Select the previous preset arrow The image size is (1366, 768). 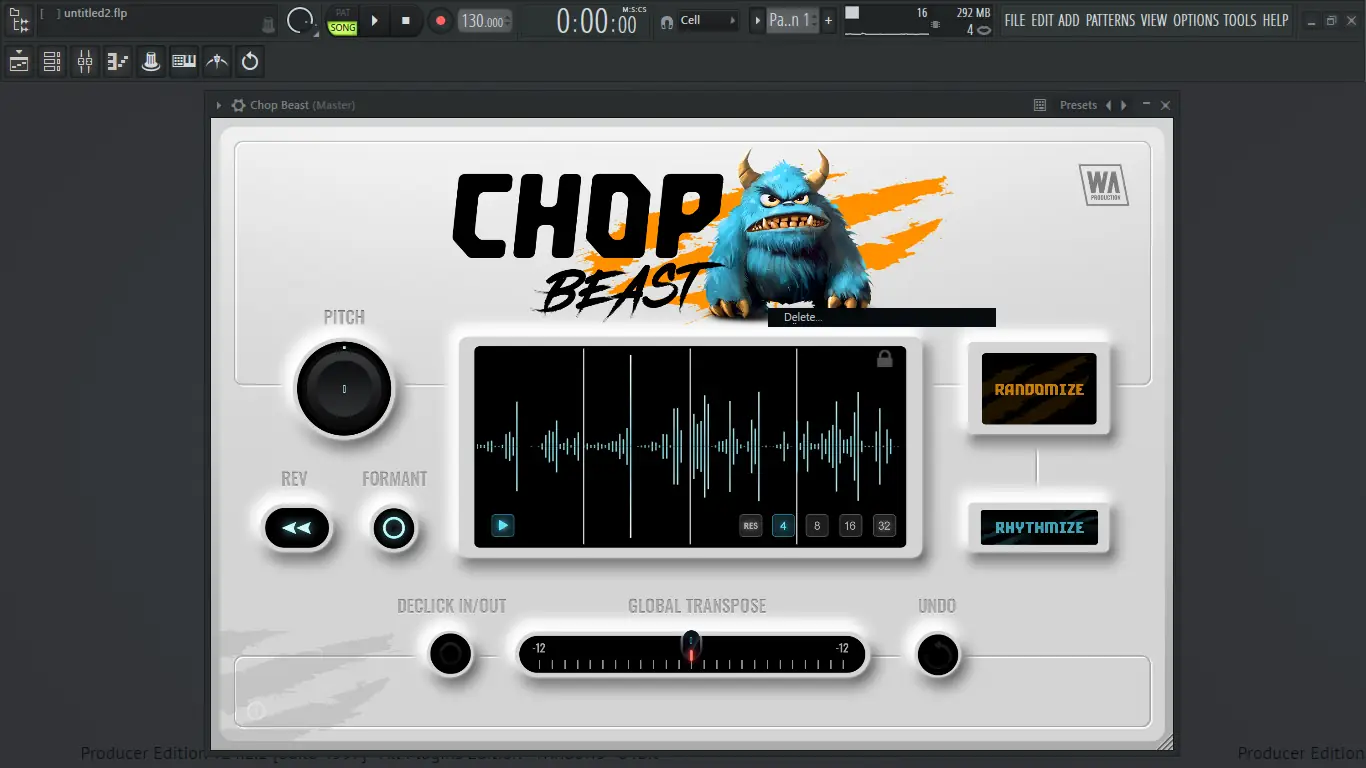point(1108,105)
